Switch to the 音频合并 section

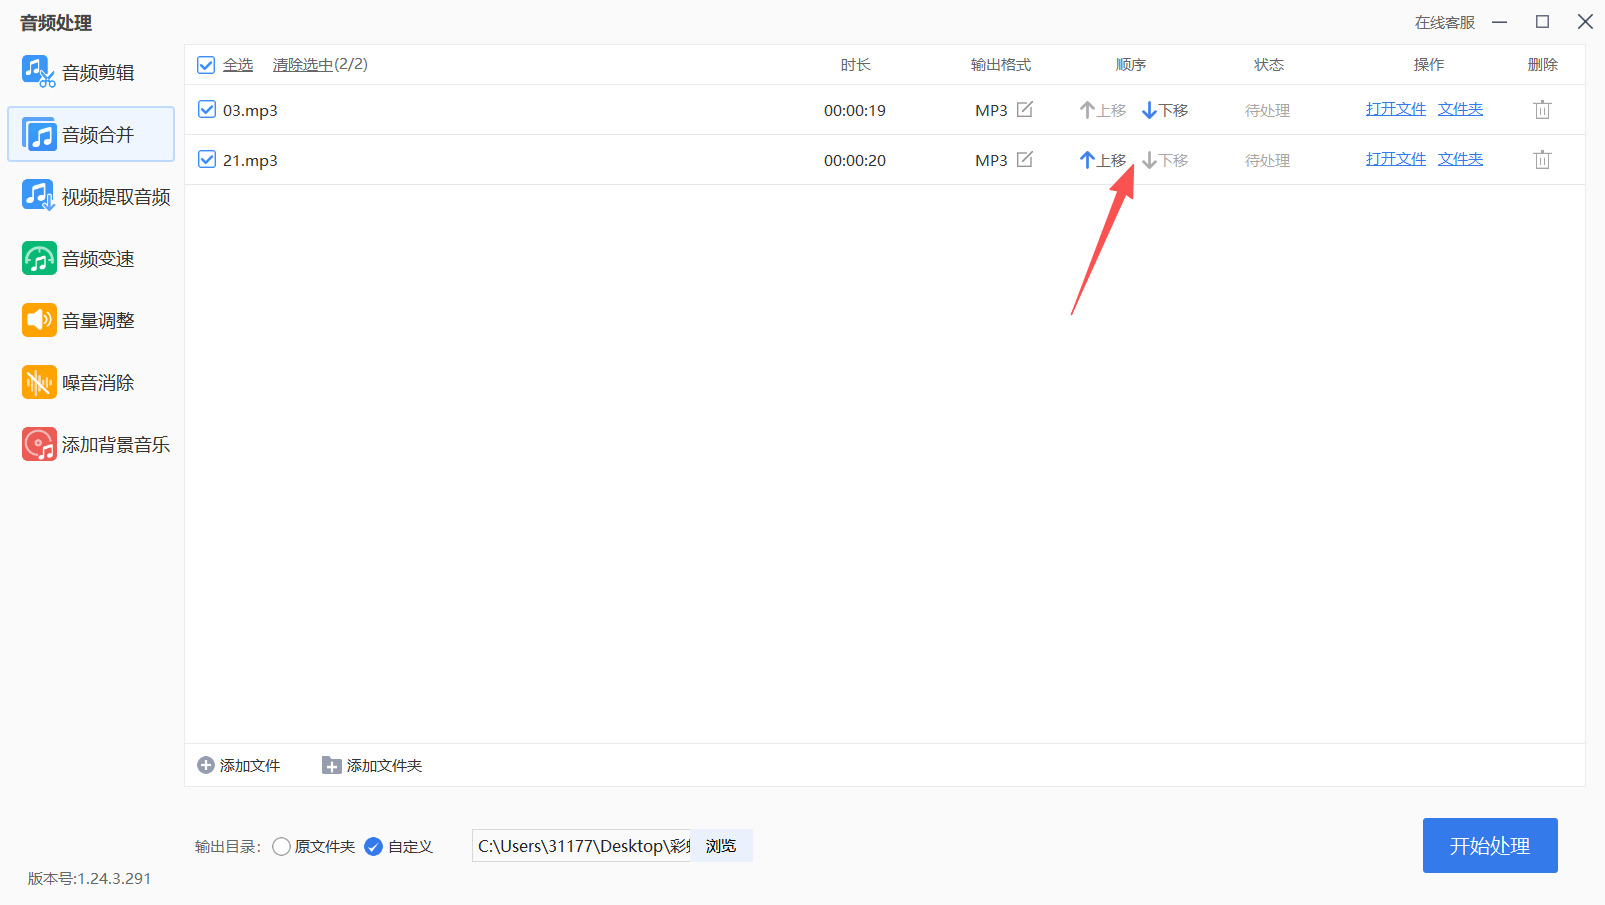pyautogui.click(x=91, y=134)
